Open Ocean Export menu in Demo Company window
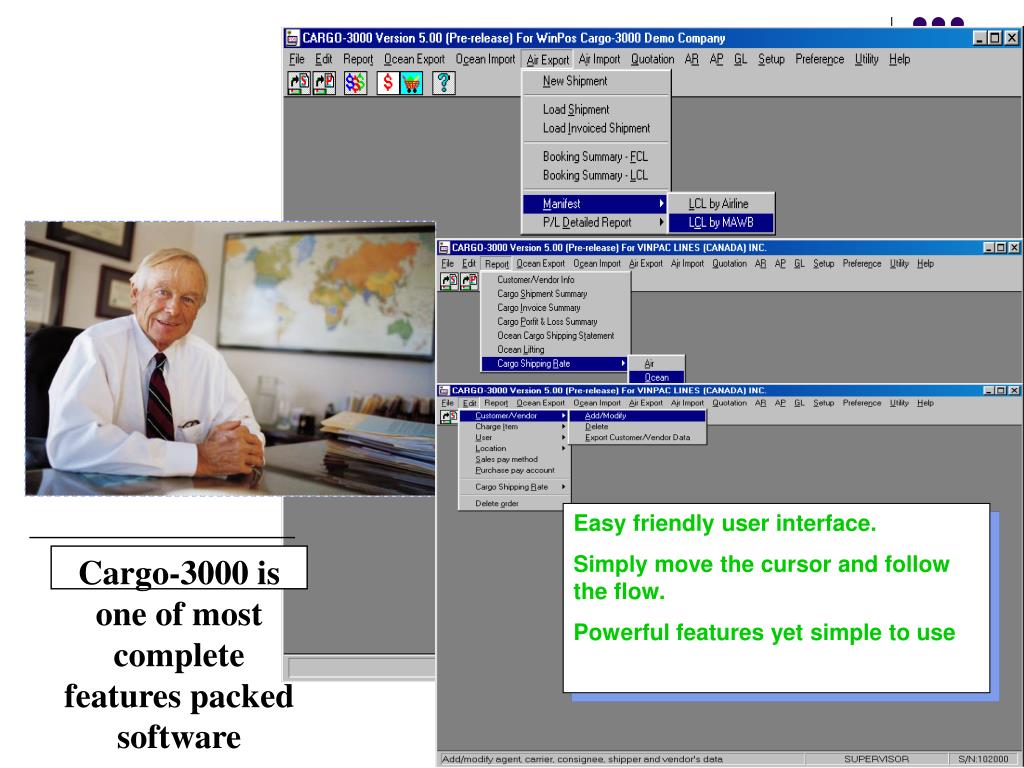 click(x=414, y=59)
